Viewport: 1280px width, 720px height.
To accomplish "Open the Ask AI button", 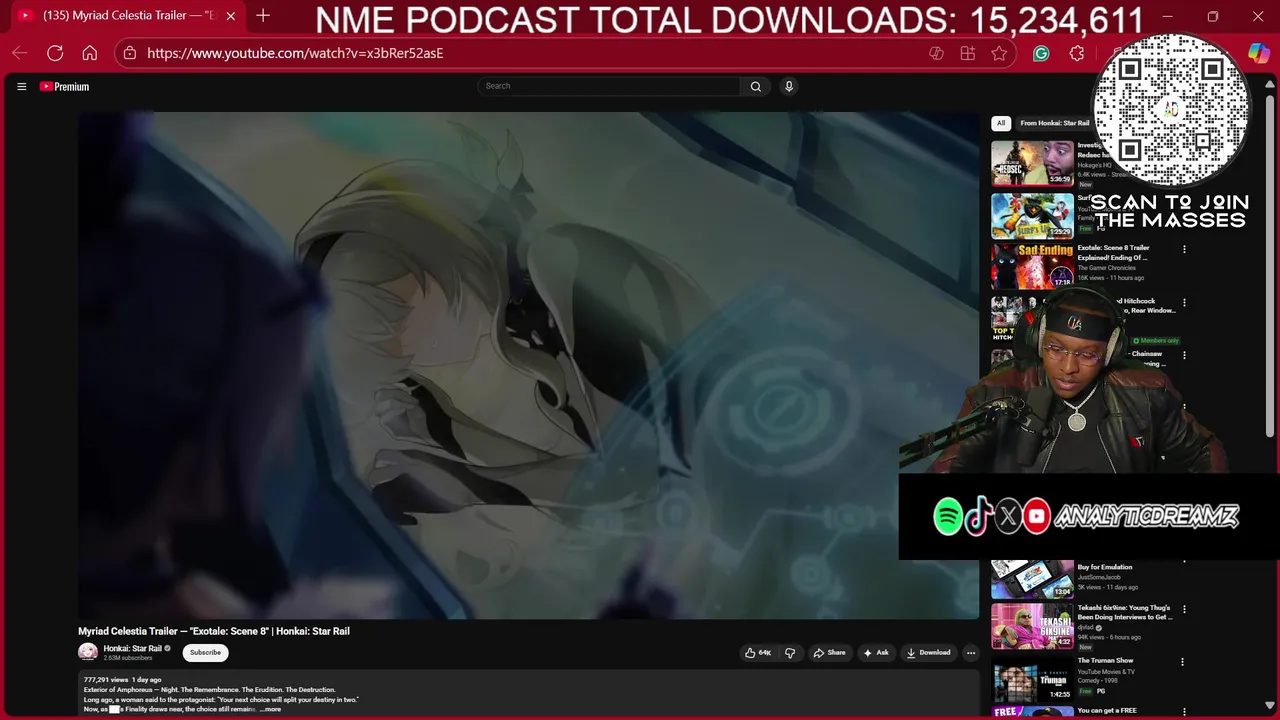I will [x=876, y=653].
